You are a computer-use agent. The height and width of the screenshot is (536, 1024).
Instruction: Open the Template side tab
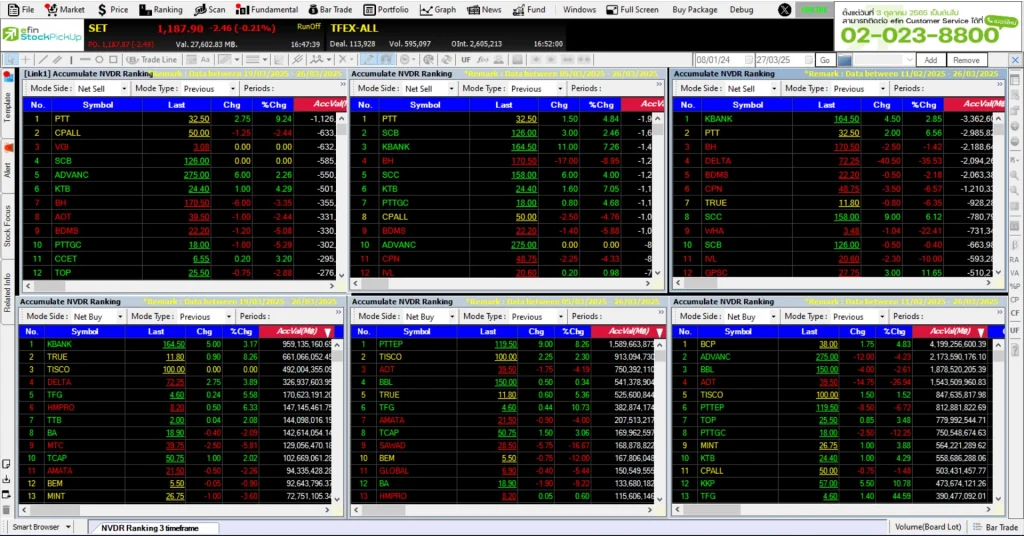pos(8,101)
